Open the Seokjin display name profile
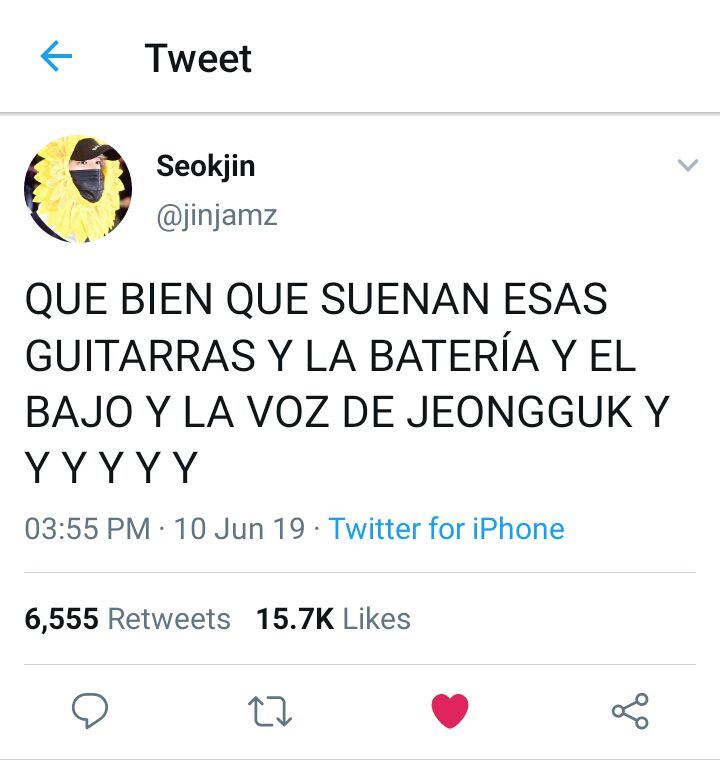 [x=206, y=166]
